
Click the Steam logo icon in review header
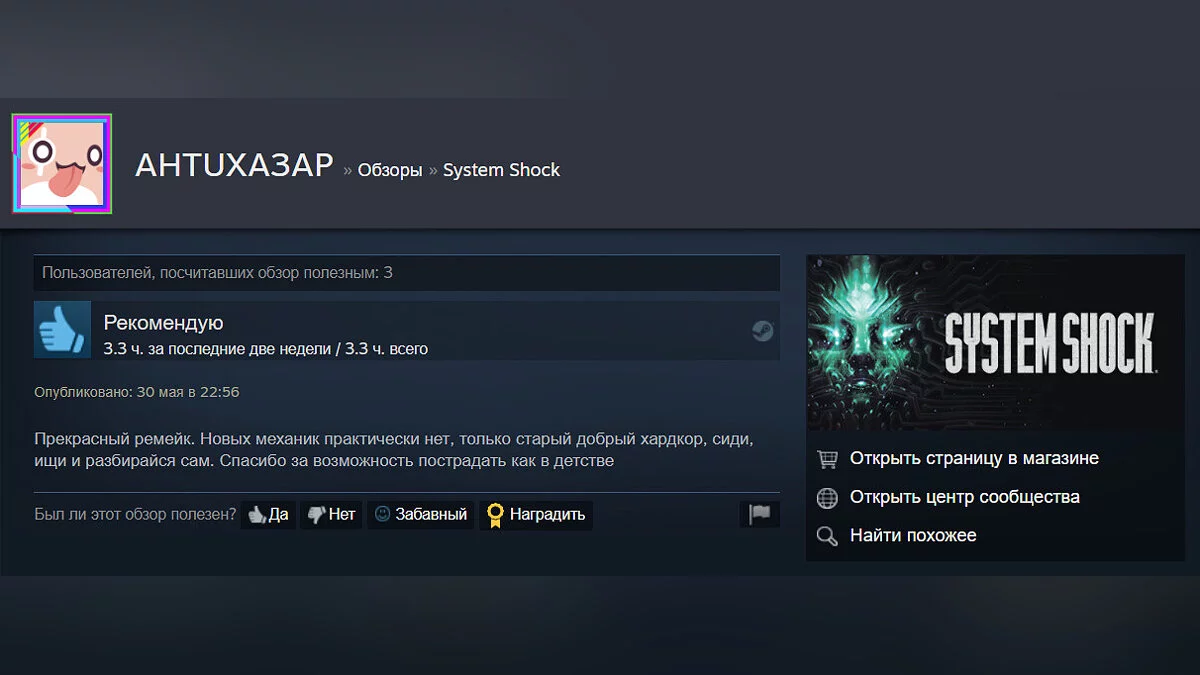[763, 331]
